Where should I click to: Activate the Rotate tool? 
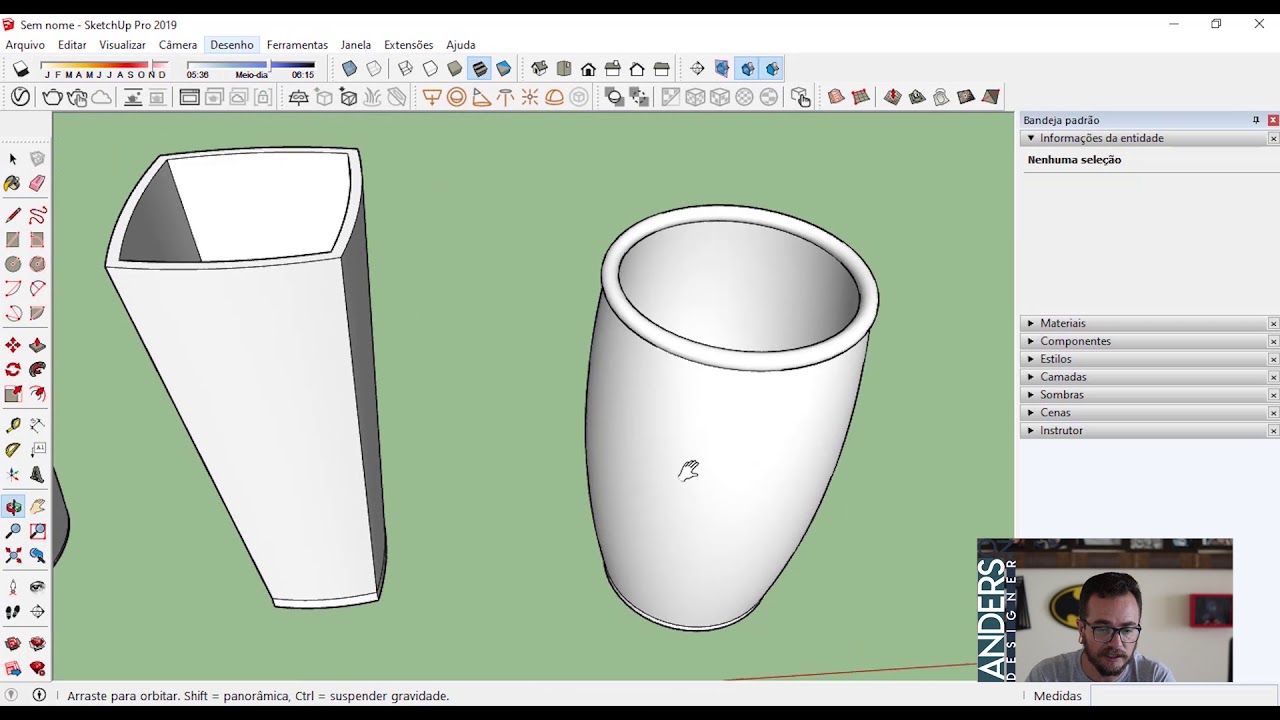(13, 370)
